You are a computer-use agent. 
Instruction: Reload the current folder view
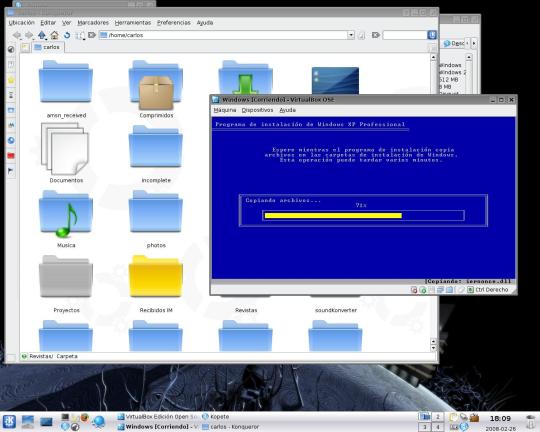(67, 35)
